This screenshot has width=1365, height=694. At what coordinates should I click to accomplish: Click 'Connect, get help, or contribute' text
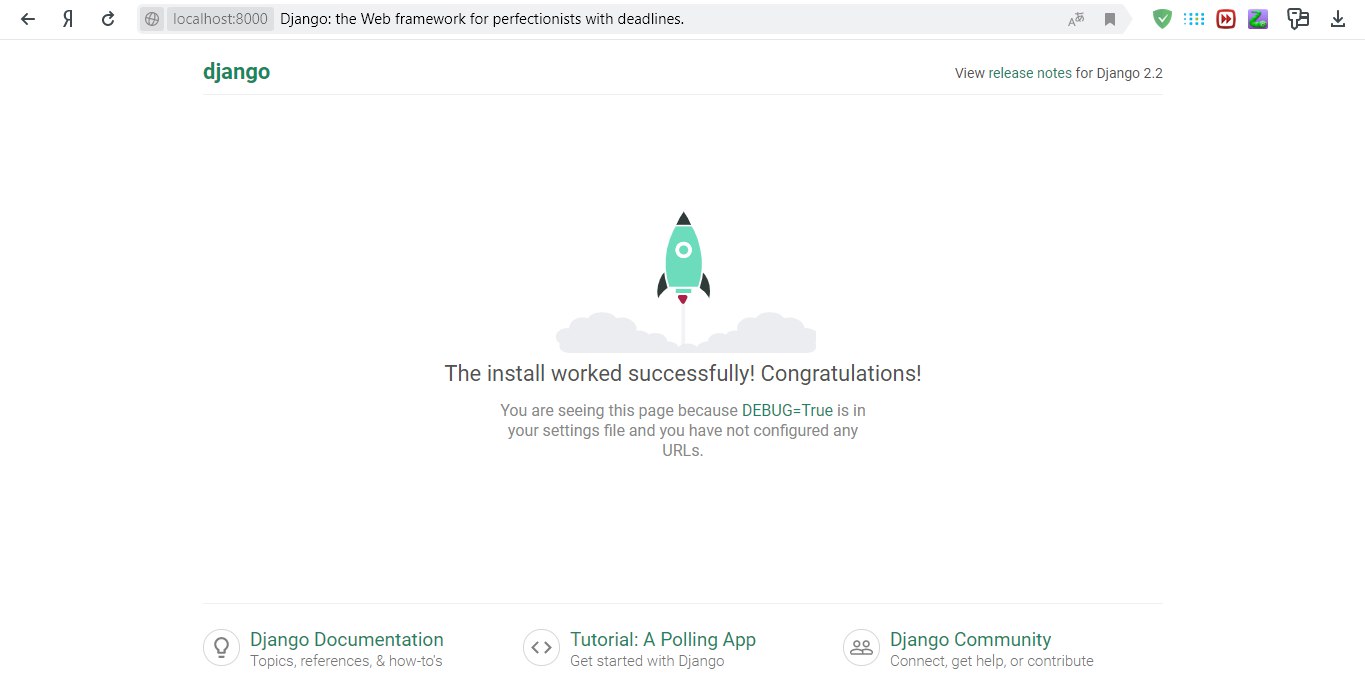point(992,661)
